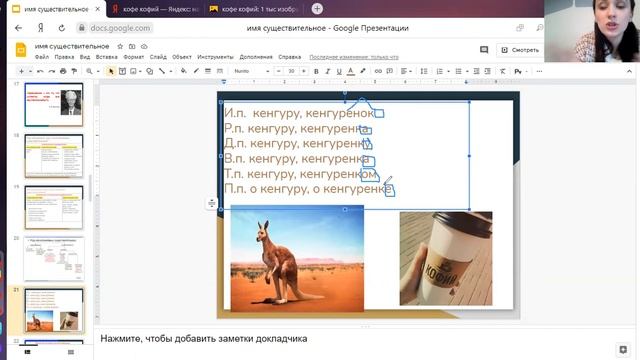The height and width of the screenshot is (360, 640).
Task: Reload the browser page
Action: tap(62, 28)
